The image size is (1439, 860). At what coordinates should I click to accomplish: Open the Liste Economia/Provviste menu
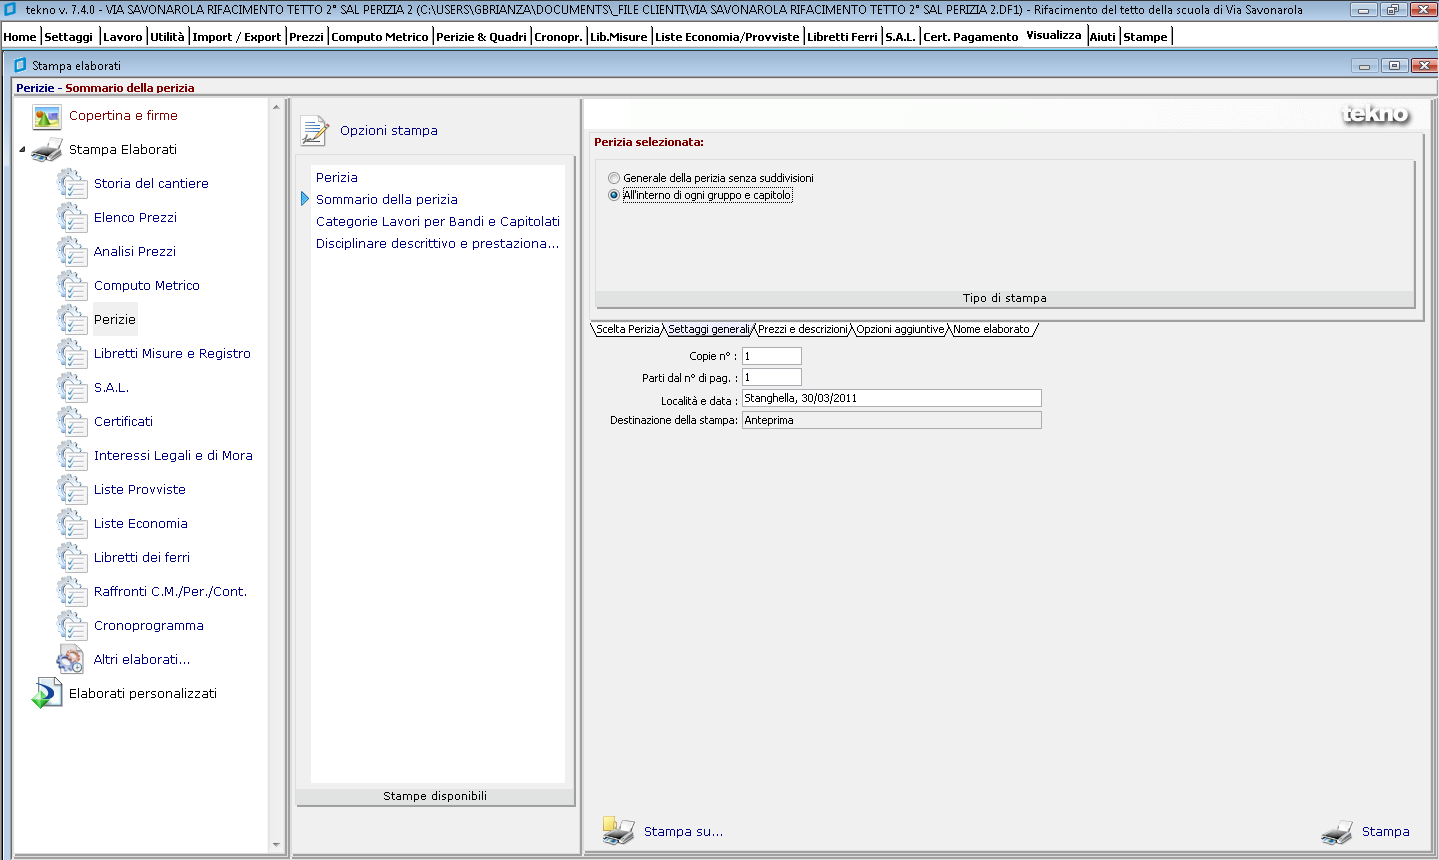[x=727, y=37]
